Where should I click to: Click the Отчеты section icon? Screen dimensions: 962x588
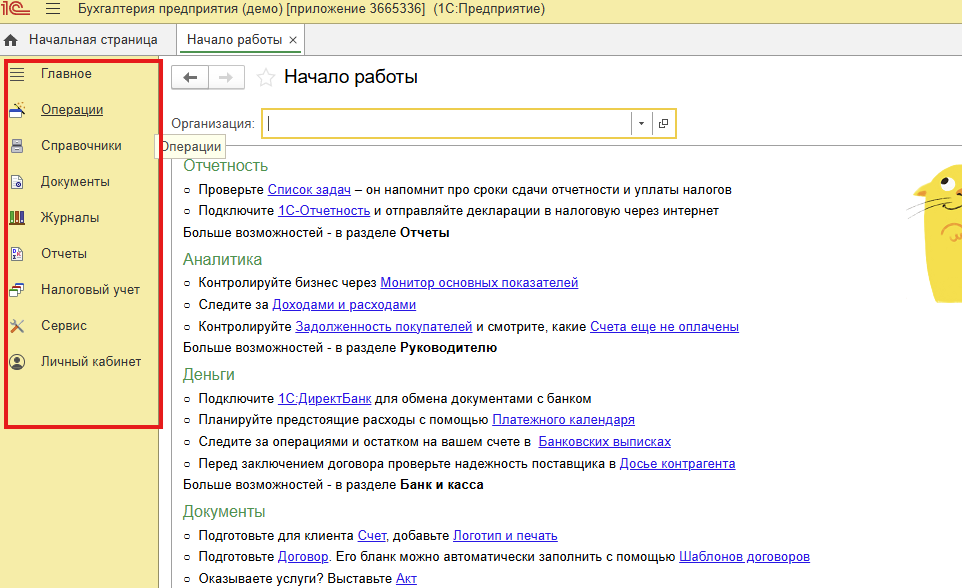tap(17, 254)
